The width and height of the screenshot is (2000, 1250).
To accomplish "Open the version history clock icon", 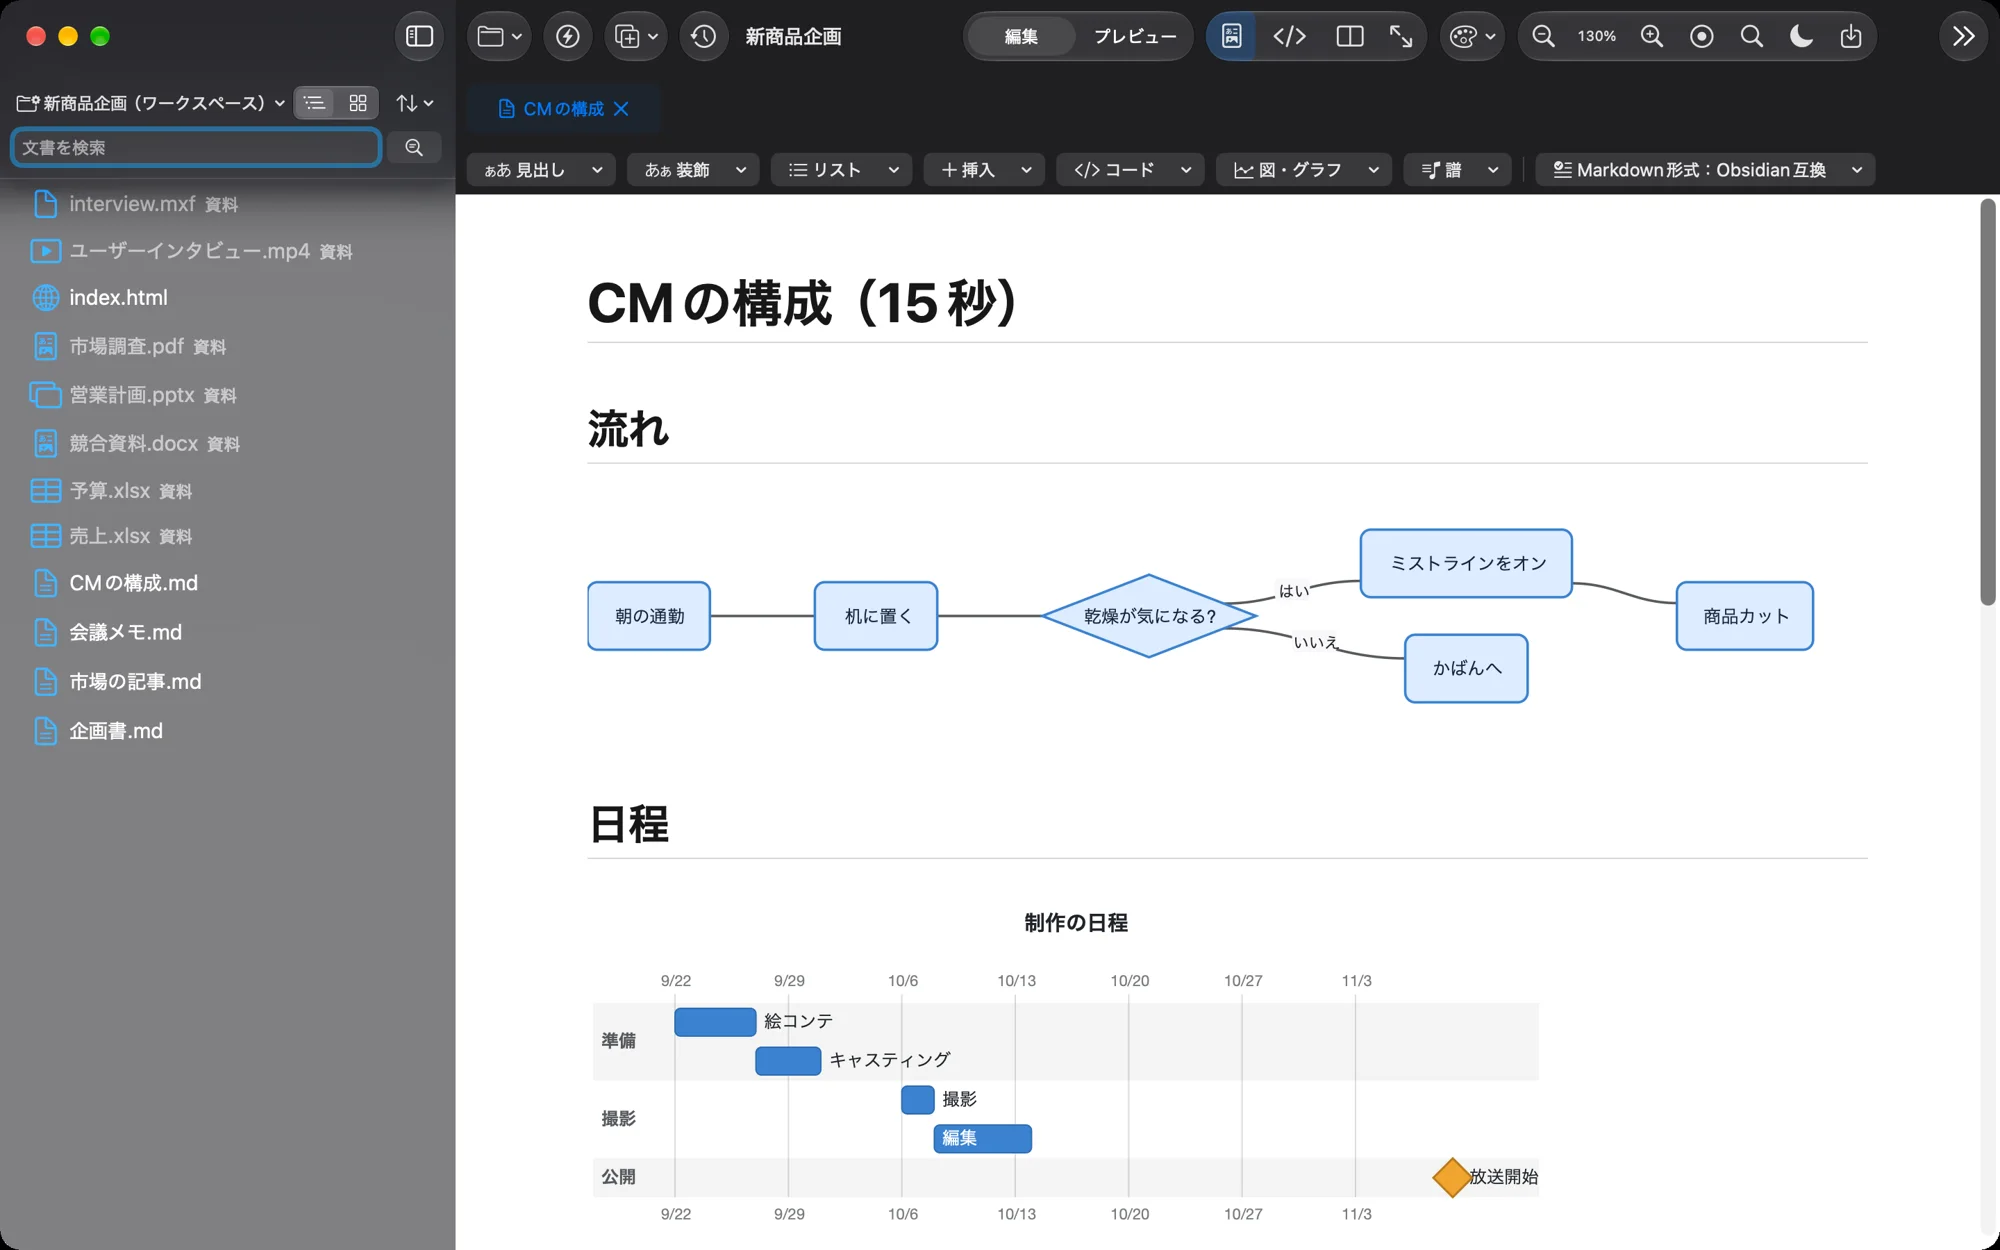I will point(703,37).
